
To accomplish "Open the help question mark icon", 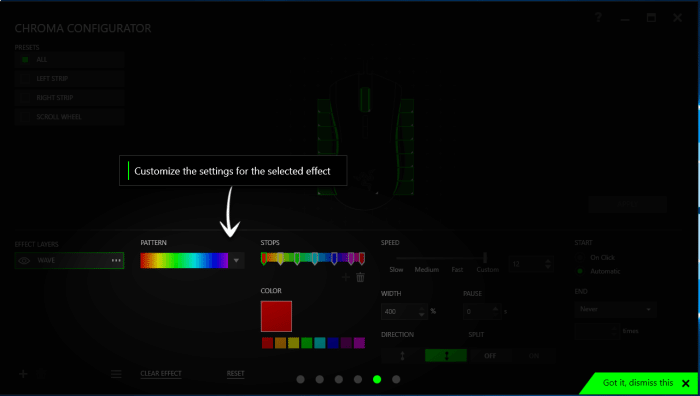I will click(598, 18).
